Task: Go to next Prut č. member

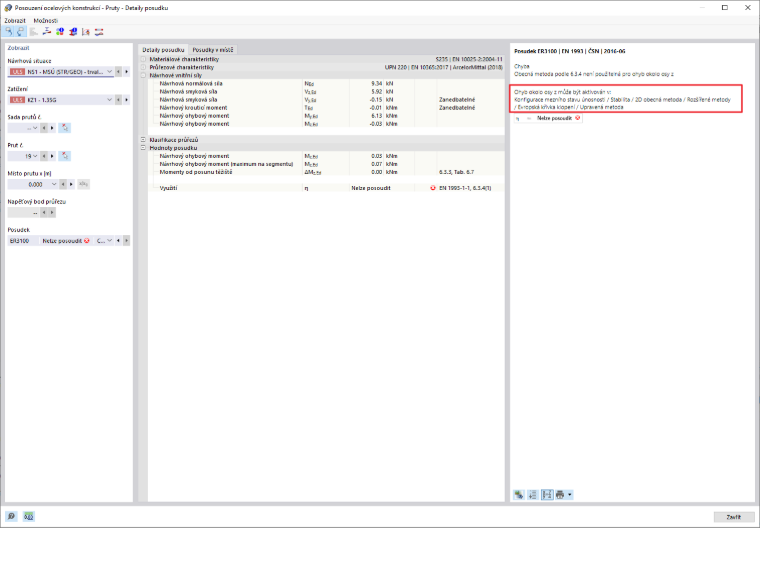Action: 52,156
